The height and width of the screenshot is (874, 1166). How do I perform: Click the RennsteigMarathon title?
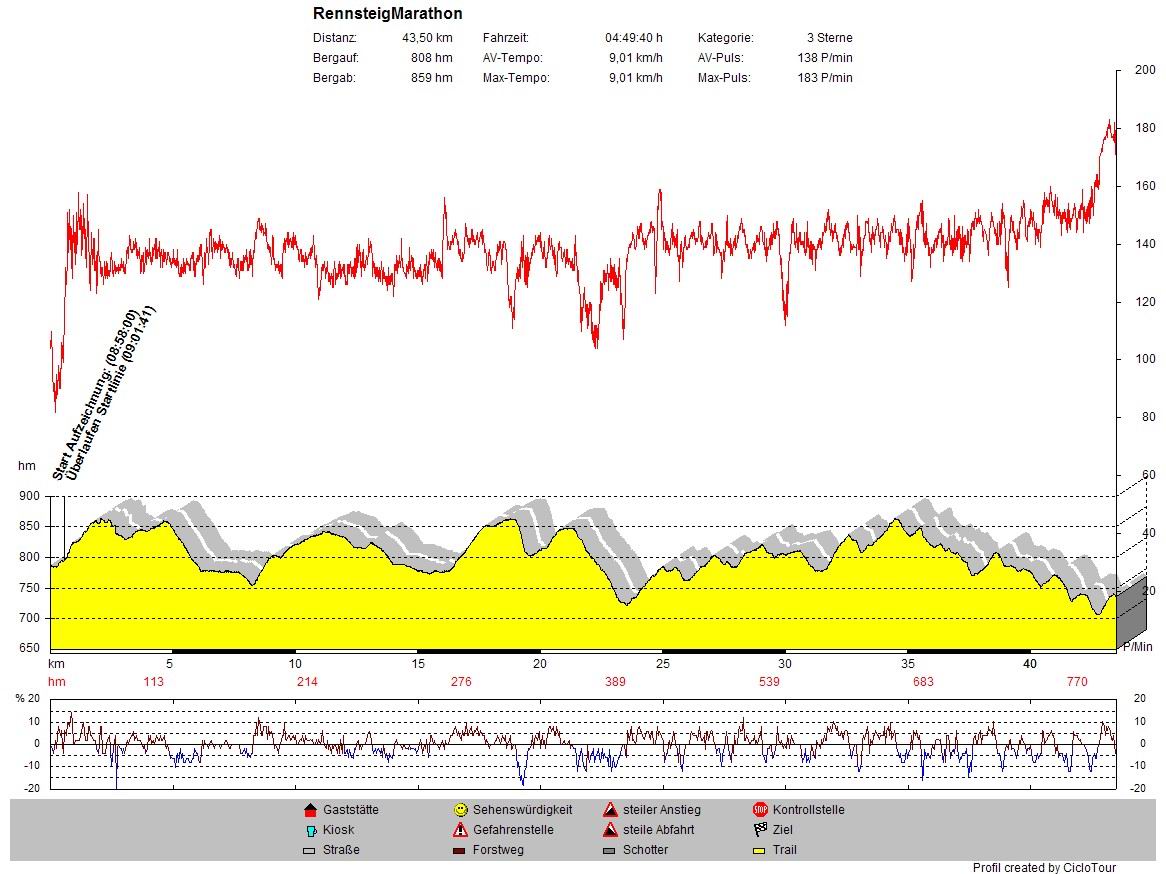point(387,14)
